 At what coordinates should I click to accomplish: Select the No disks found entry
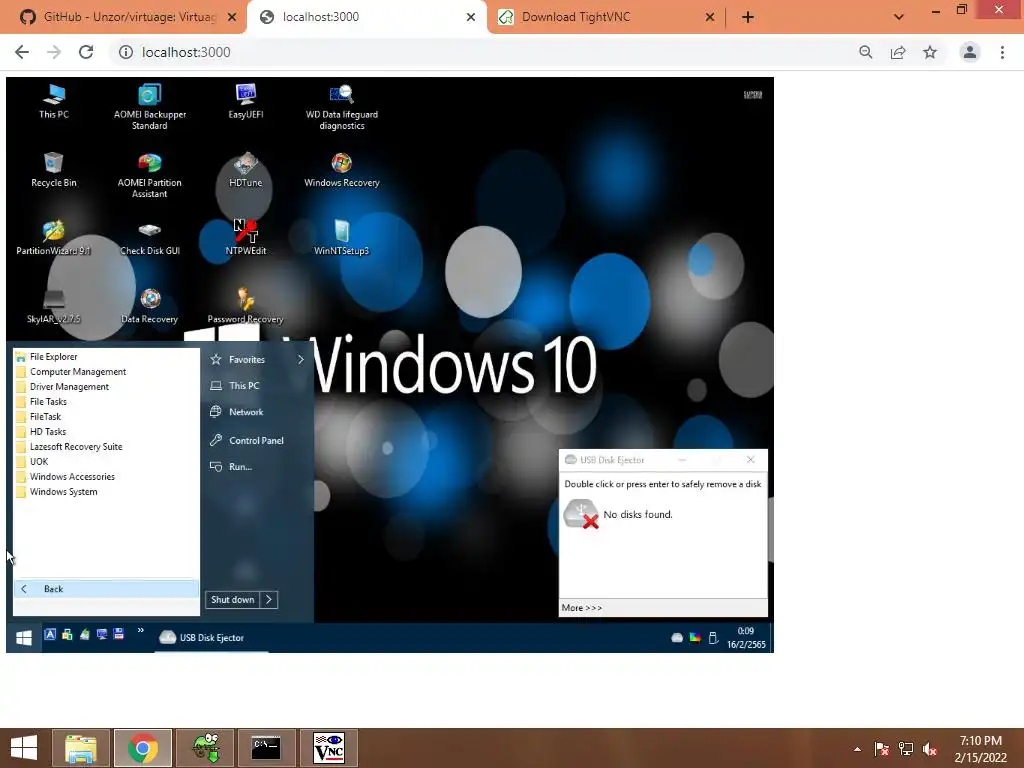(663, 515)
